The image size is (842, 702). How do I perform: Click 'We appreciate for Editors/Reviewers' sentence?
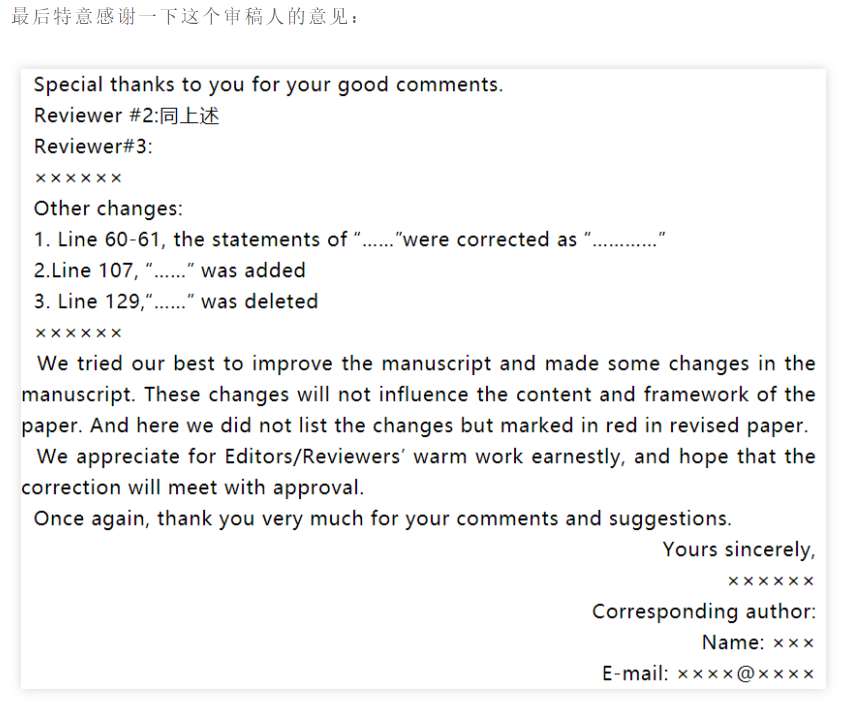426,457
